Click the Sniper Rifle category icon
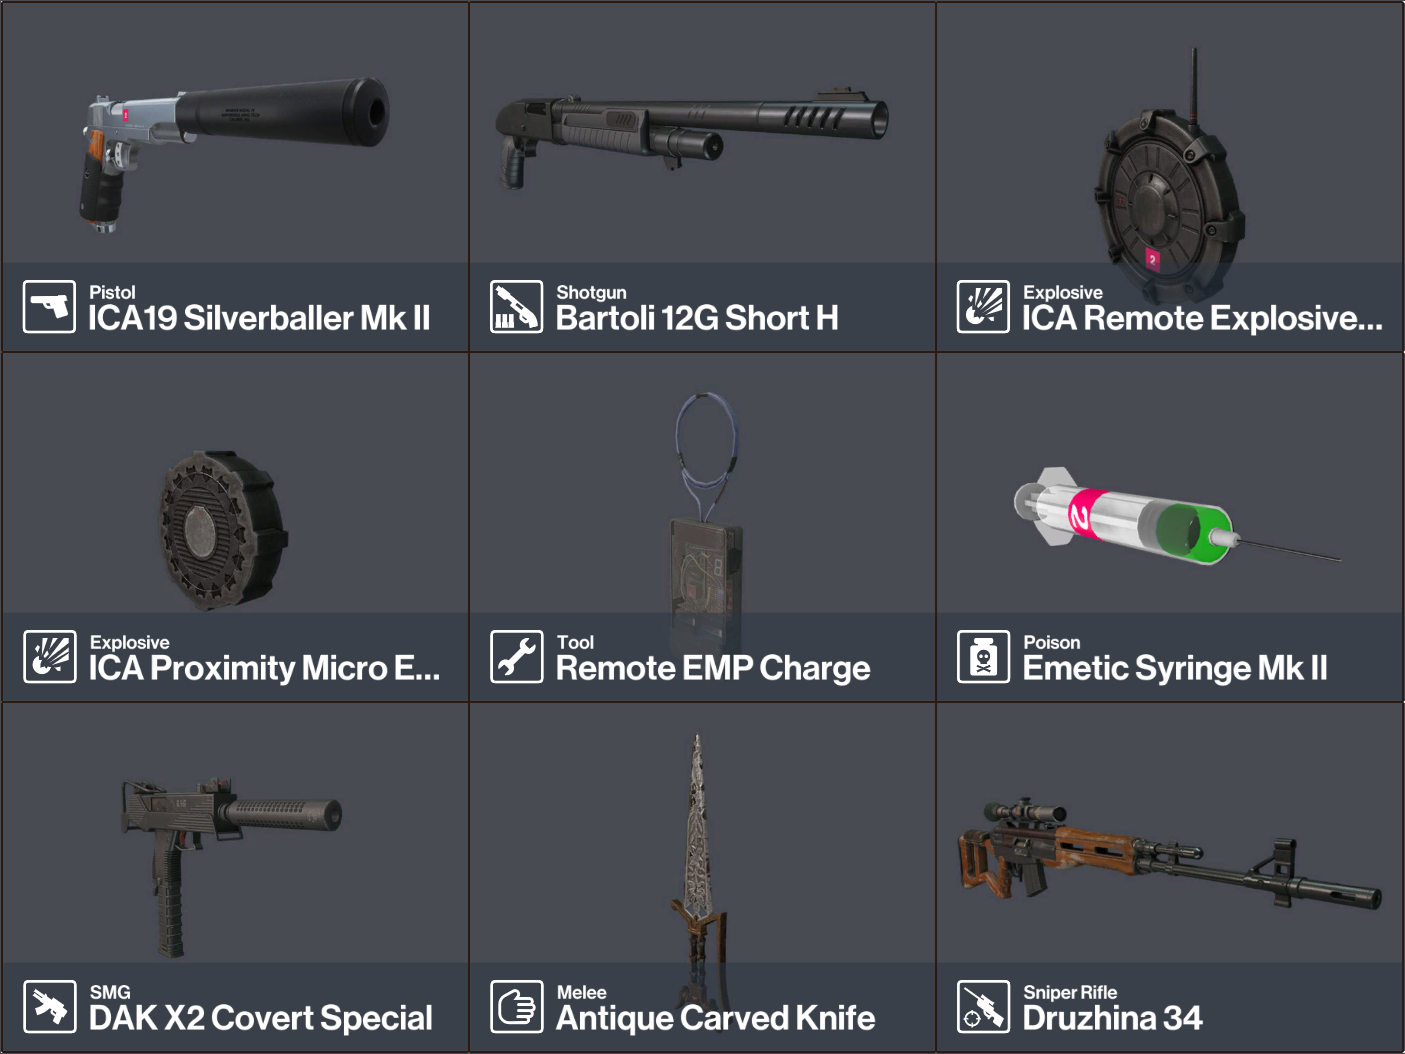Viewport: 1405px width, 1054px height. [983, 1007]
